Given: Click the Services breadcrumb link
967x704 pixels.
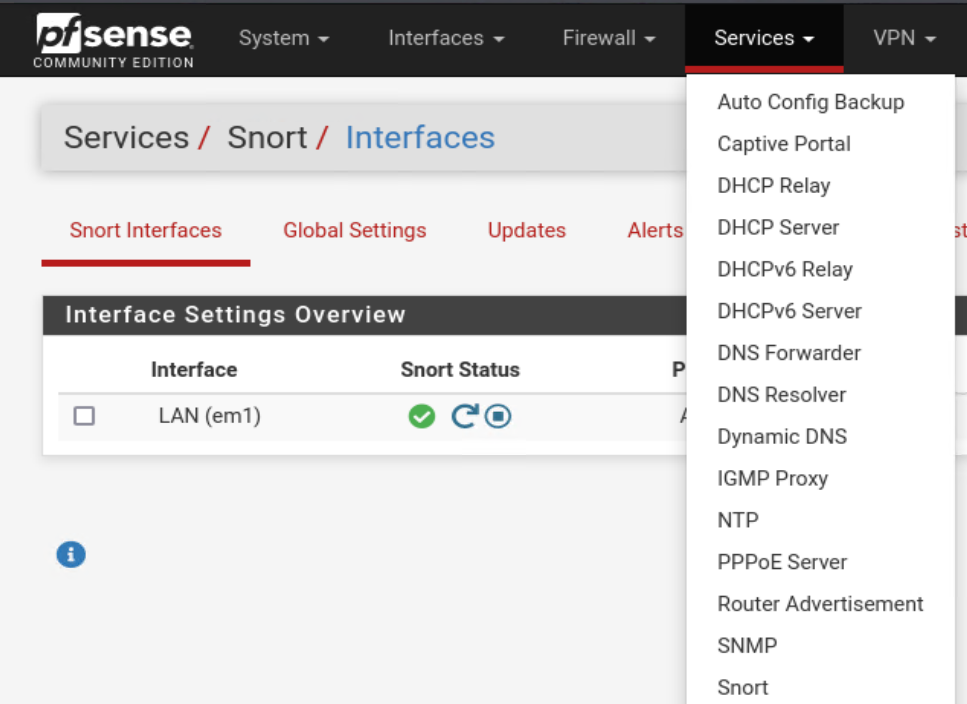Looking at the screenshot, I should (x=126, y=137).
